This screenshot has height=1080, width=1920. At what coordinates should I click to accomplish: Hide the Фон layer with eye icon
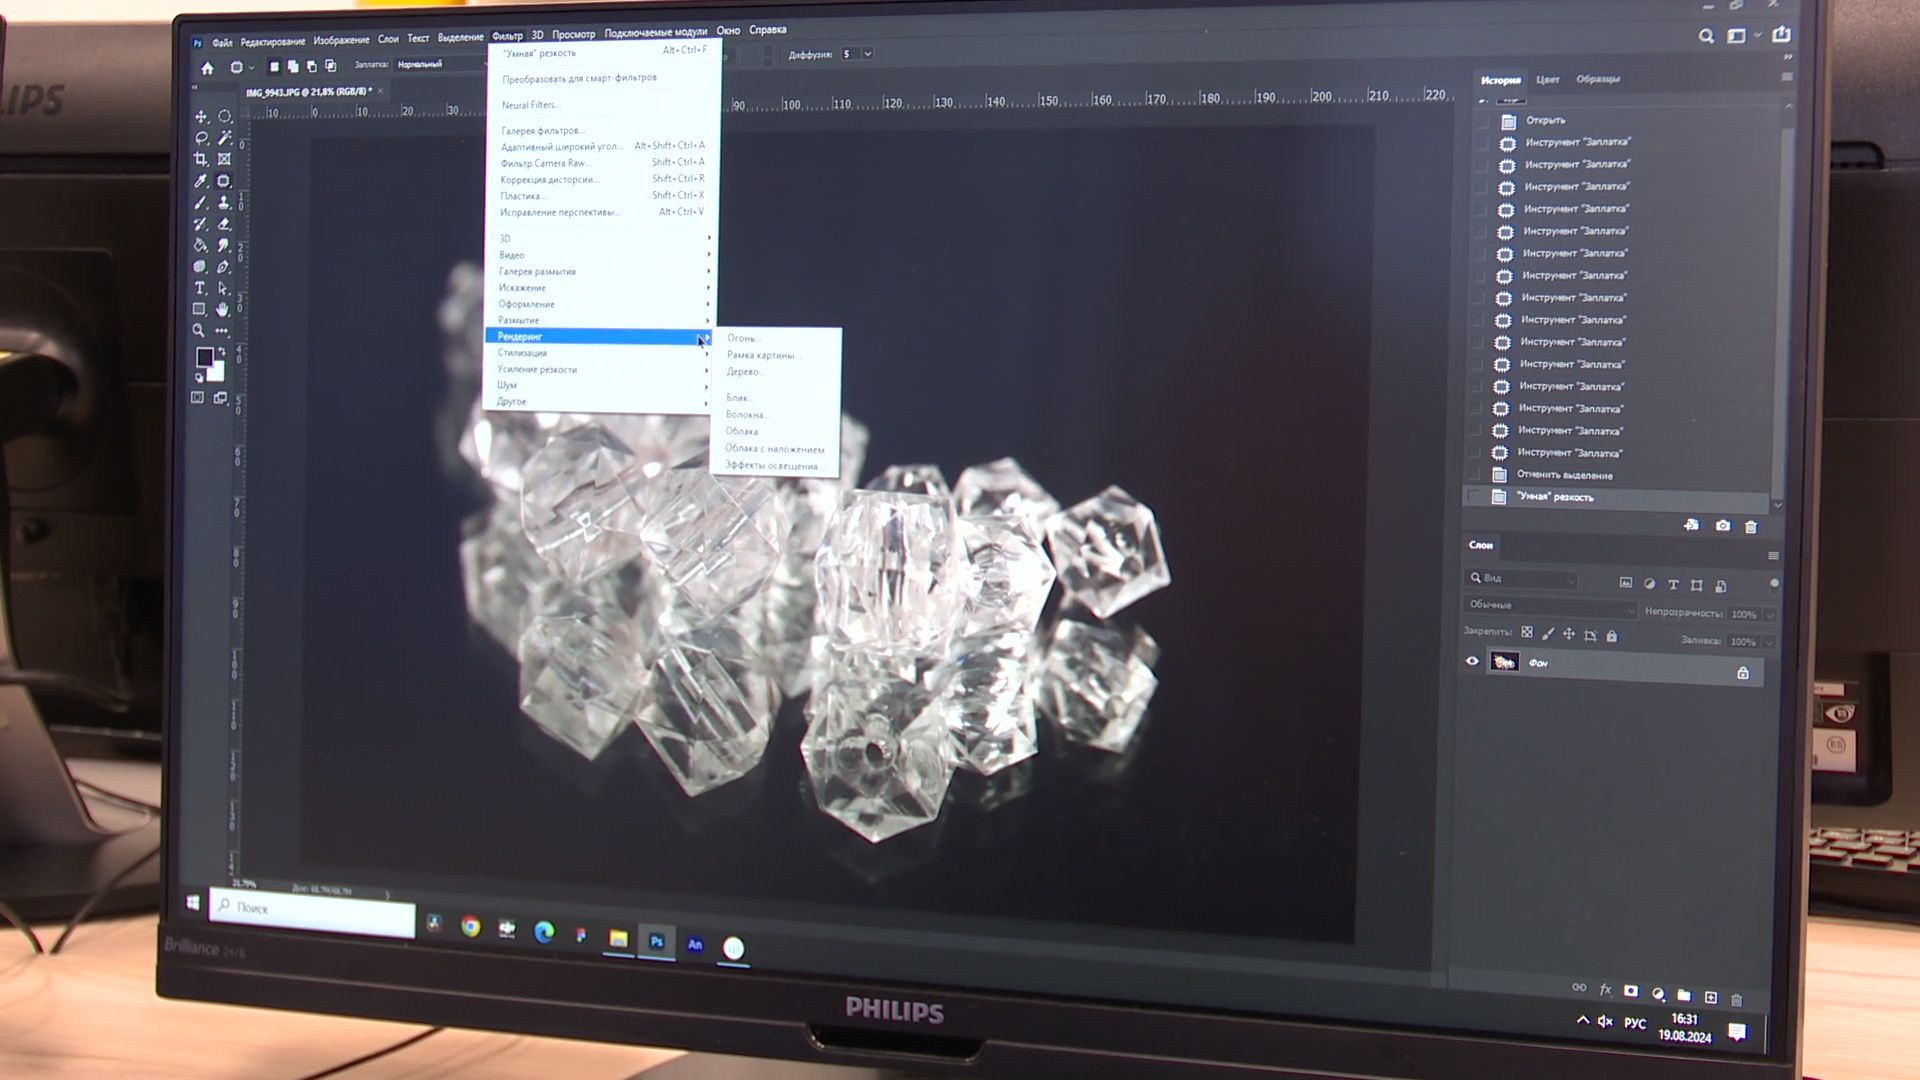click(x=1472, y=661)
